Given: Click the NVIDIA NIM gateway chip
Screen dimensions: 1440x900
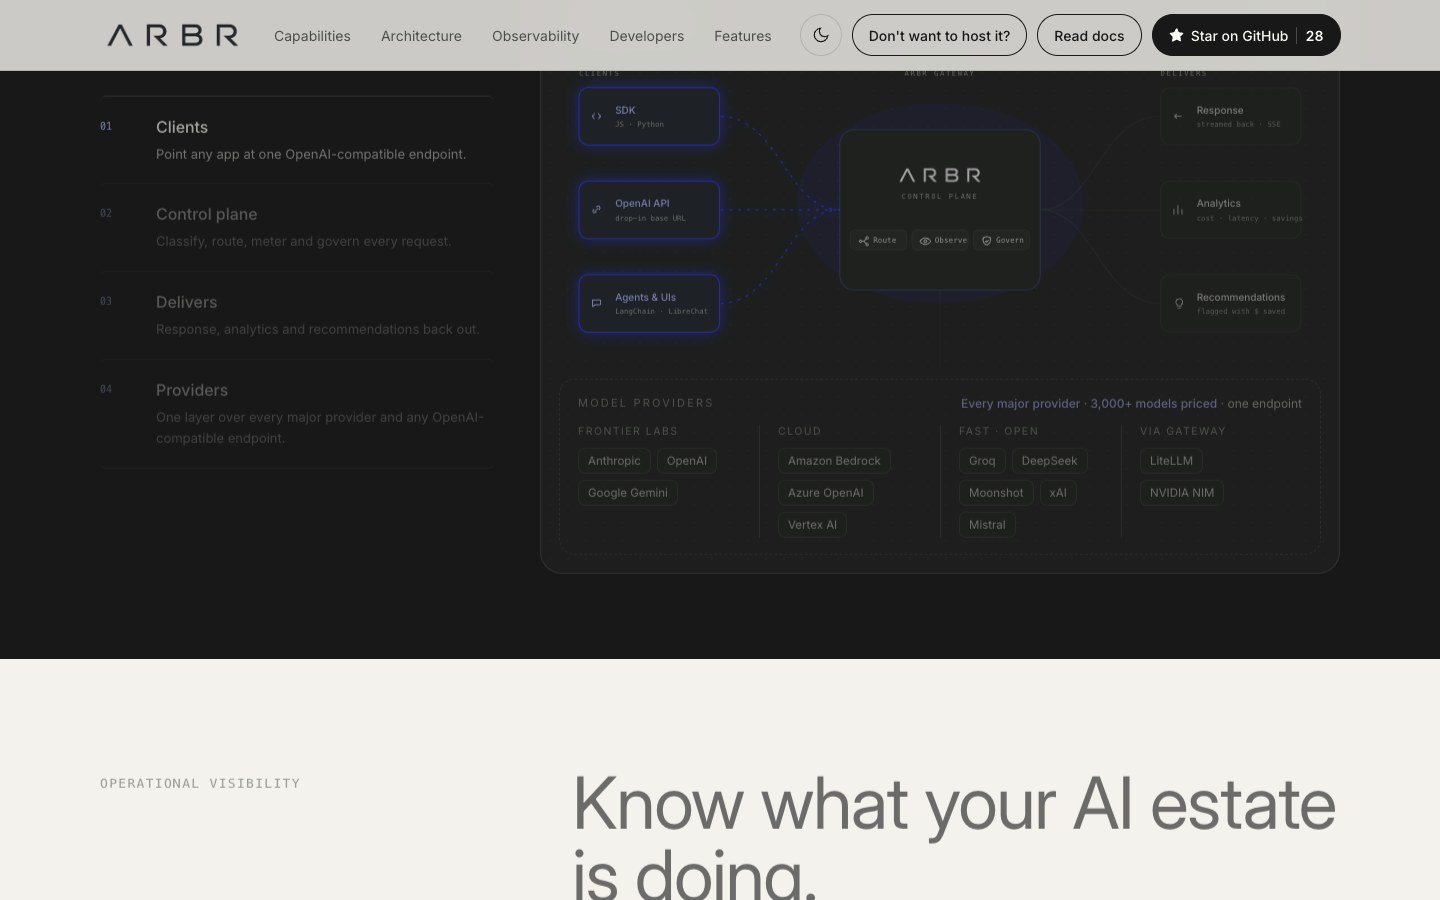Looking at the screenshot, I should pos(1182,493).
